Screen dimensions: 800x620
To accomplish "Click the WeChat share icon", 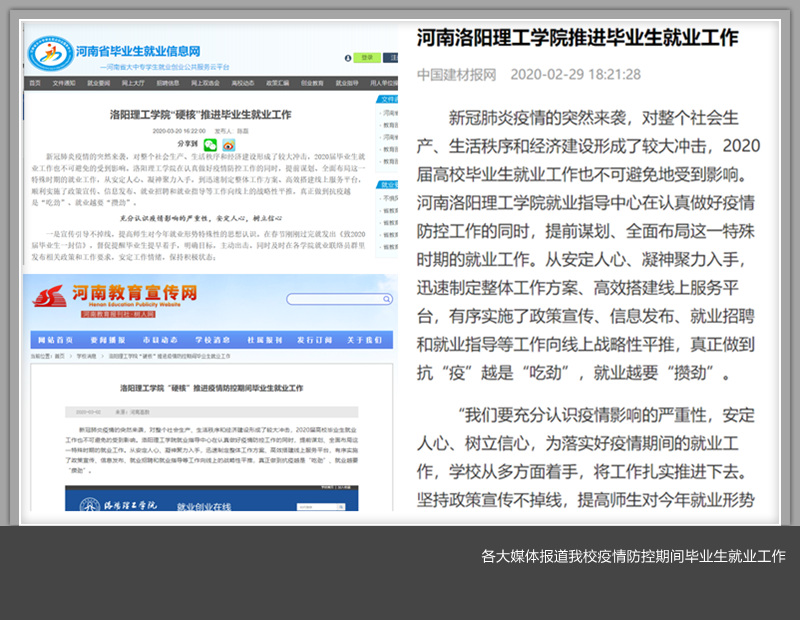I will pos(209,145).
